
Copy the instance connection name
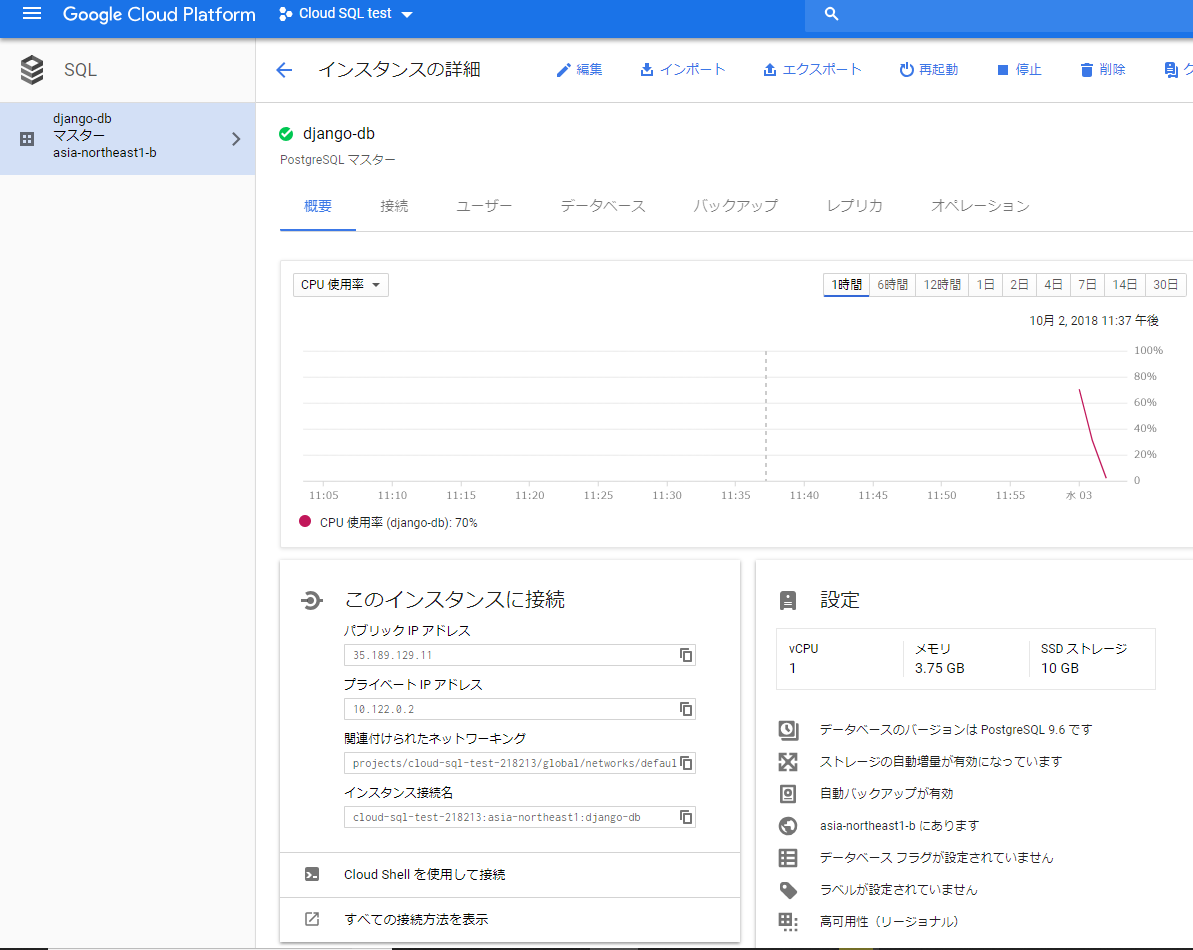point(686,817)
